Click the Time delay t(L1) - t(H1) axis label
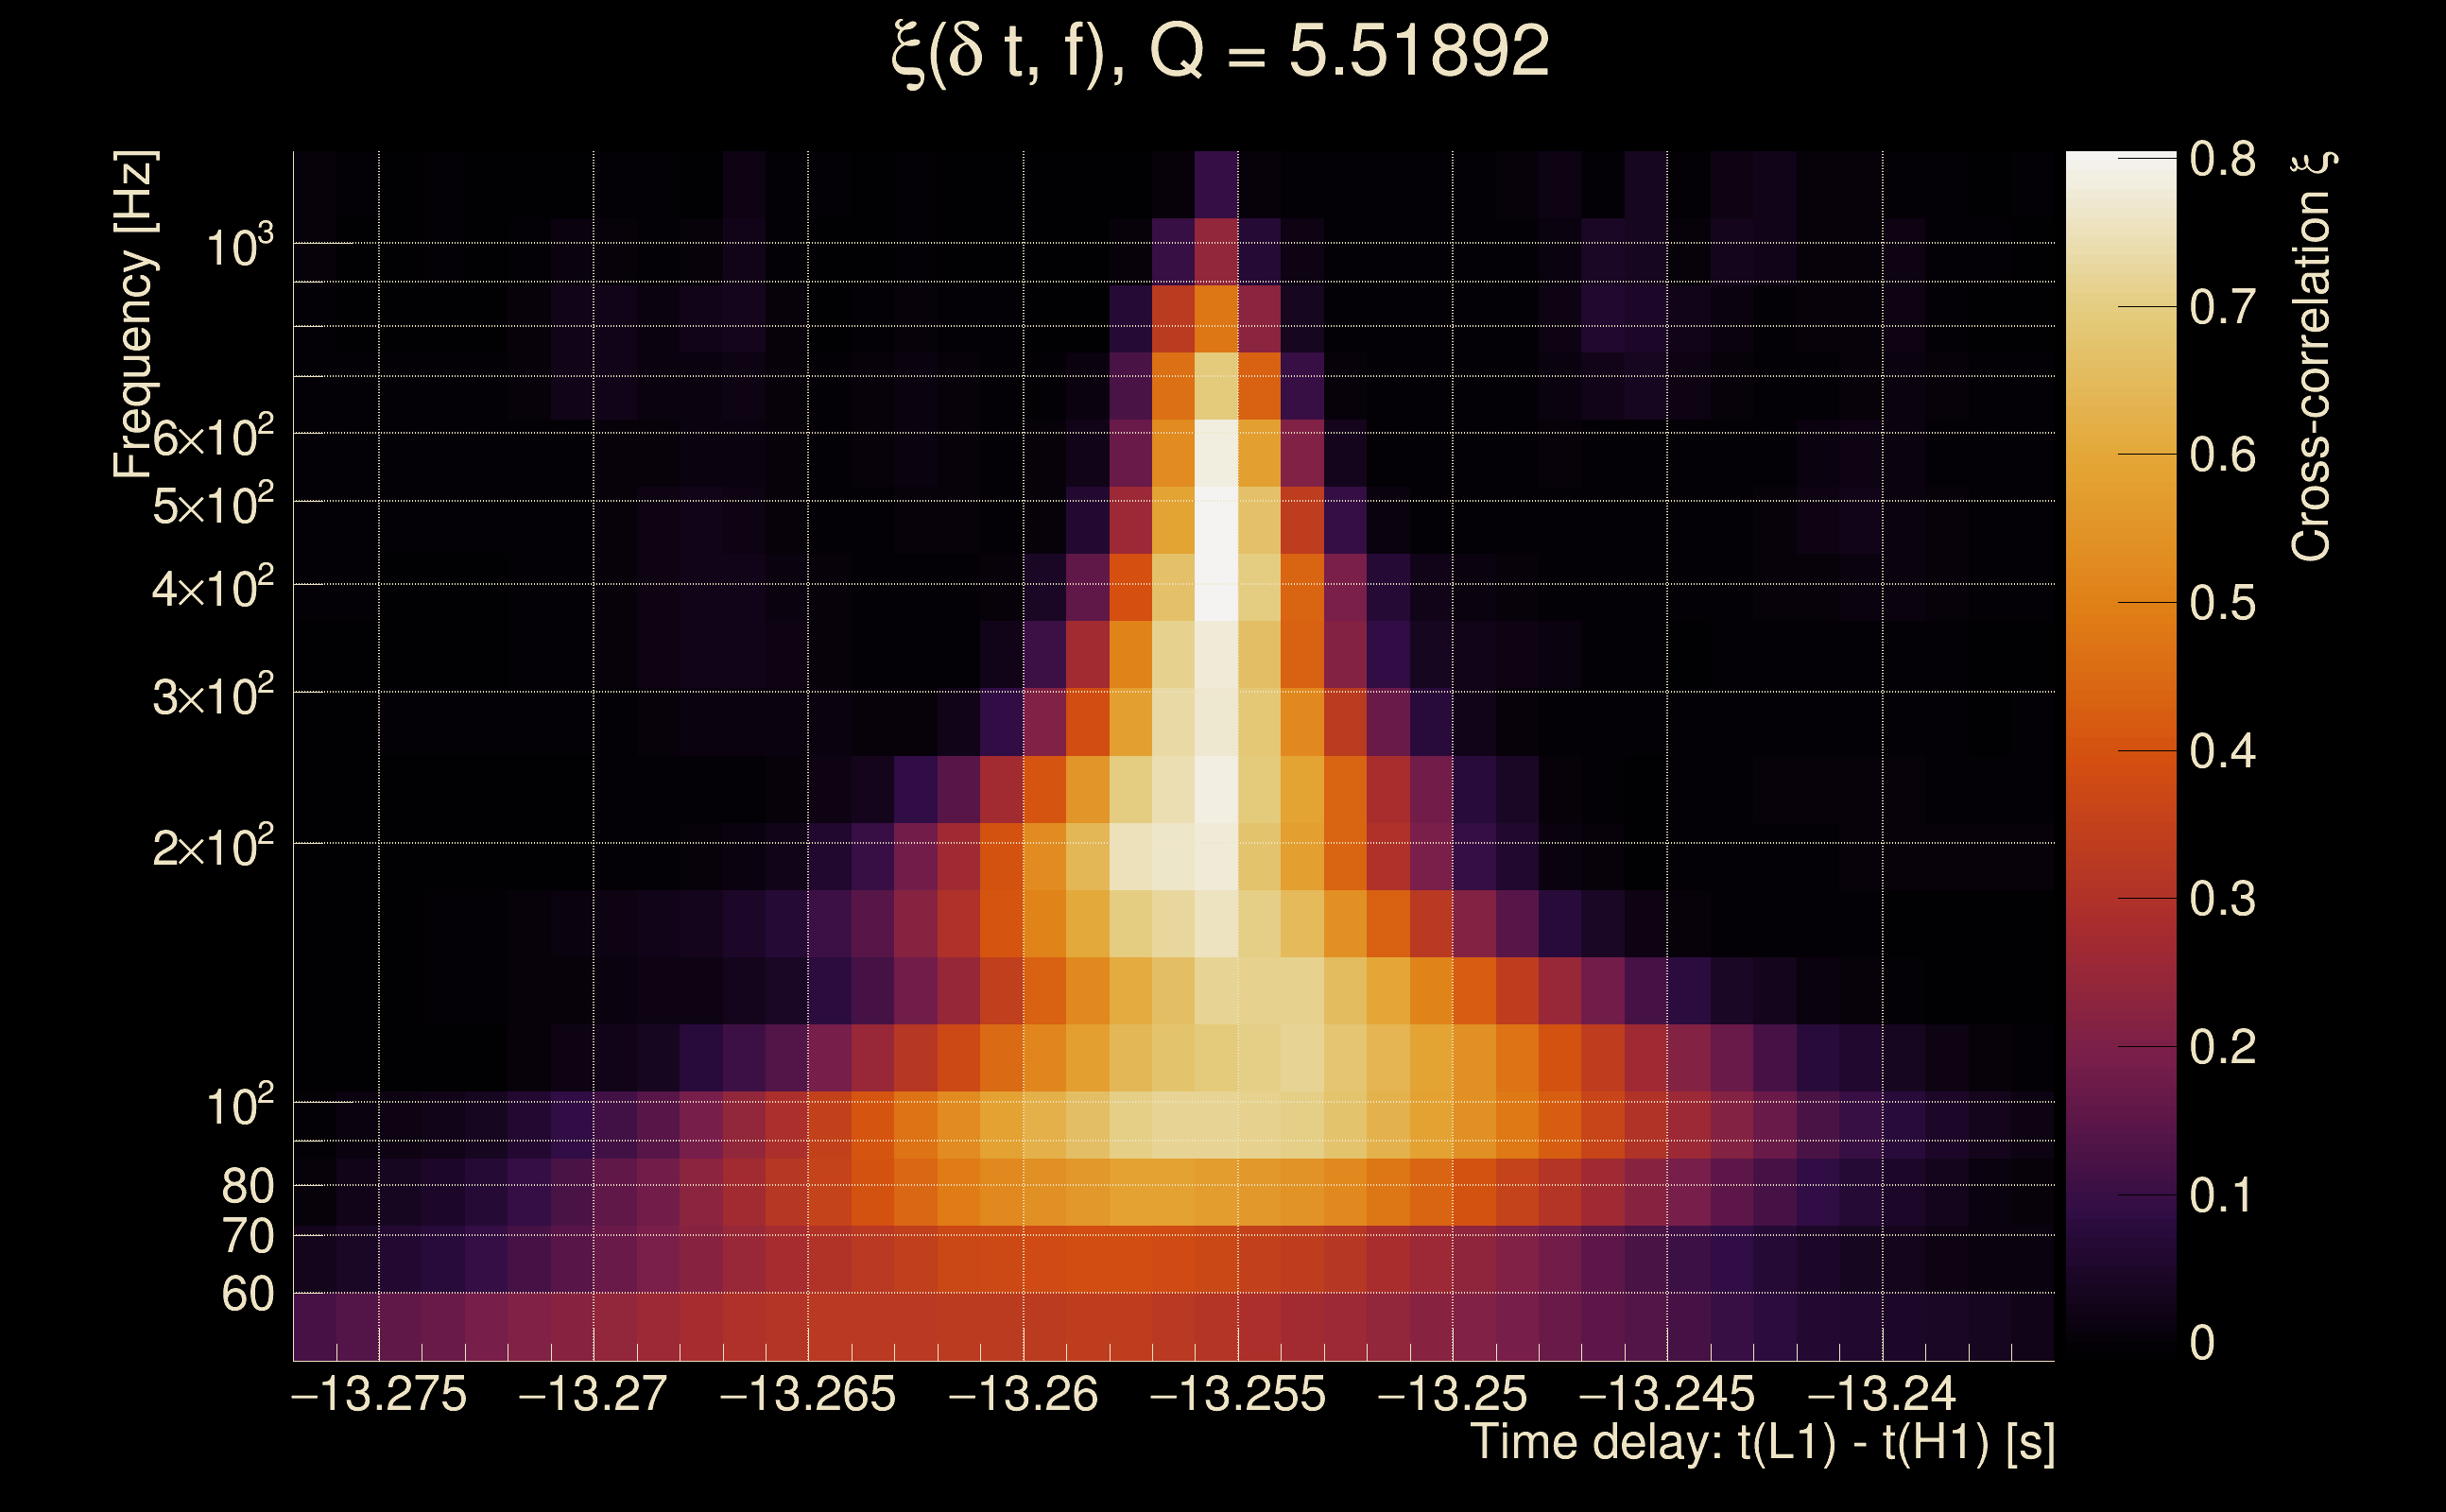The width and height of the screenshot is (2446, 1512). [1762, 1443]
